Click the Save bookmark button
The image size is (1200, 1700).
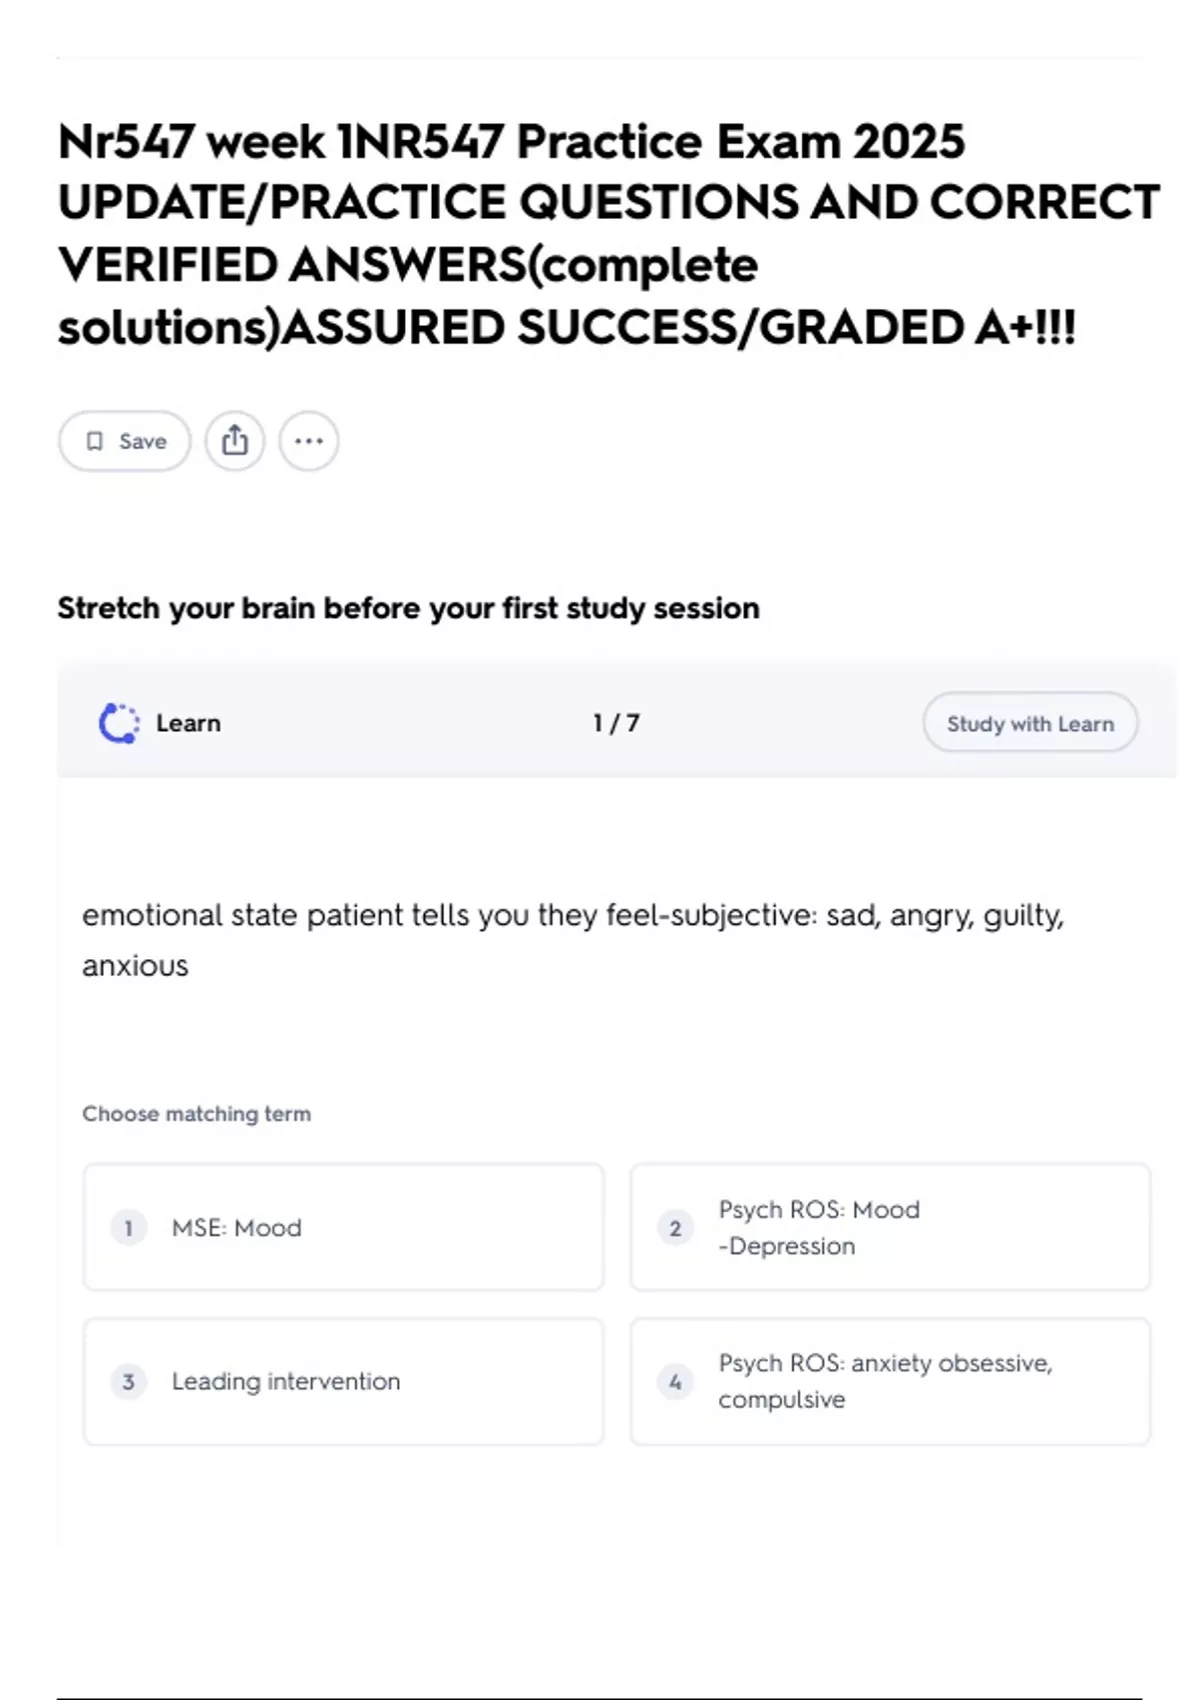click(124, 441)
